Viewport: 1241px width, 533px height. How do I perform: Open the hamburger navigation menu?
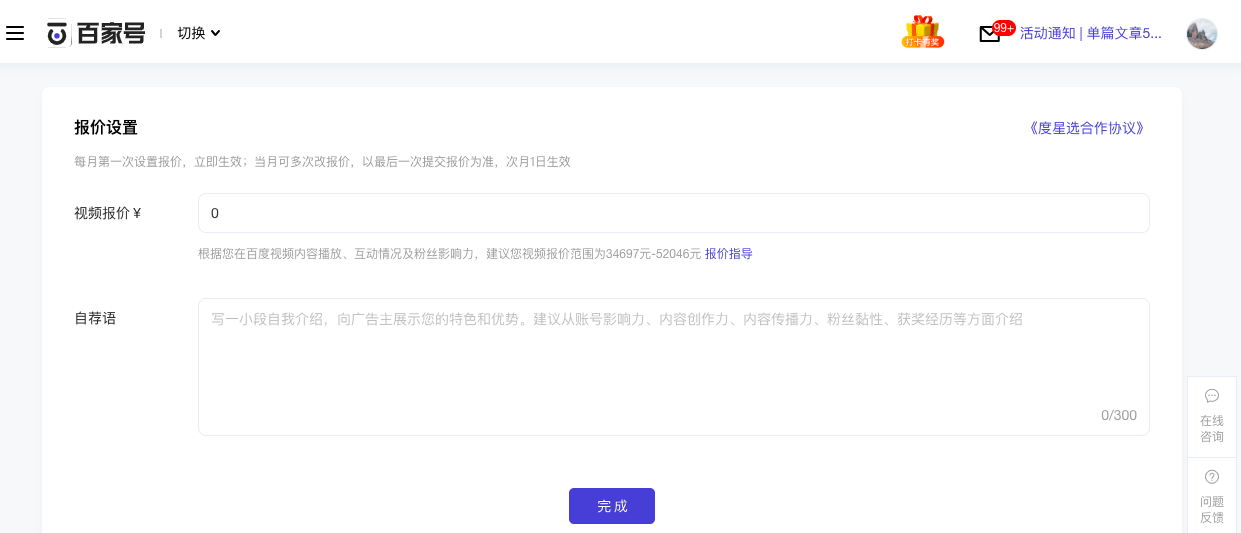(x=15, y=33)
